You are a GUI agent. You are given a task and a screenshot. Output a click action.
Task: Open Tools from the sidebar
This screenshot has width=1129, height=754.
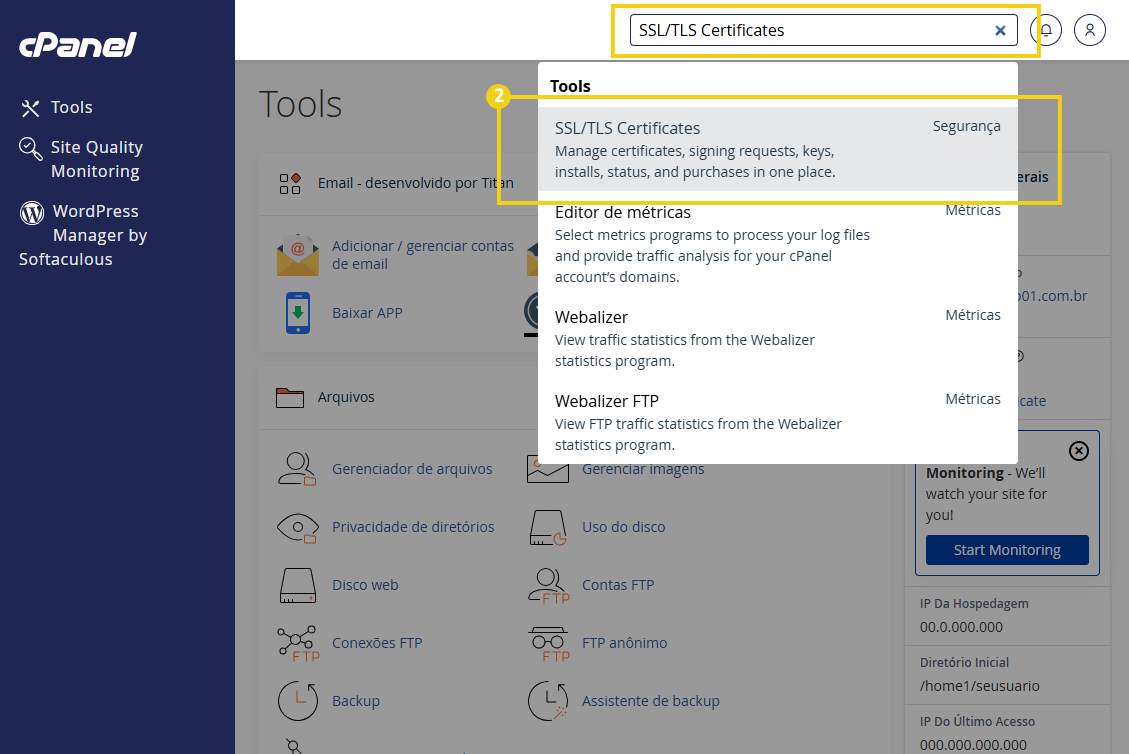coord(71,107)
